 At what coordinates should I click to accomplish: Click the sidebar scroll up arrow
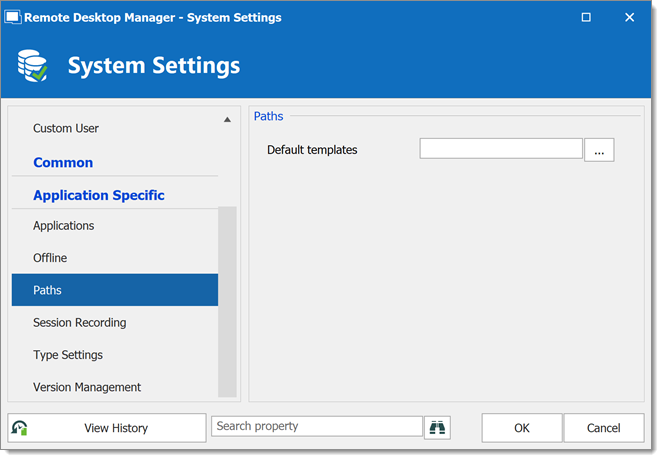[x=227, y=119]
